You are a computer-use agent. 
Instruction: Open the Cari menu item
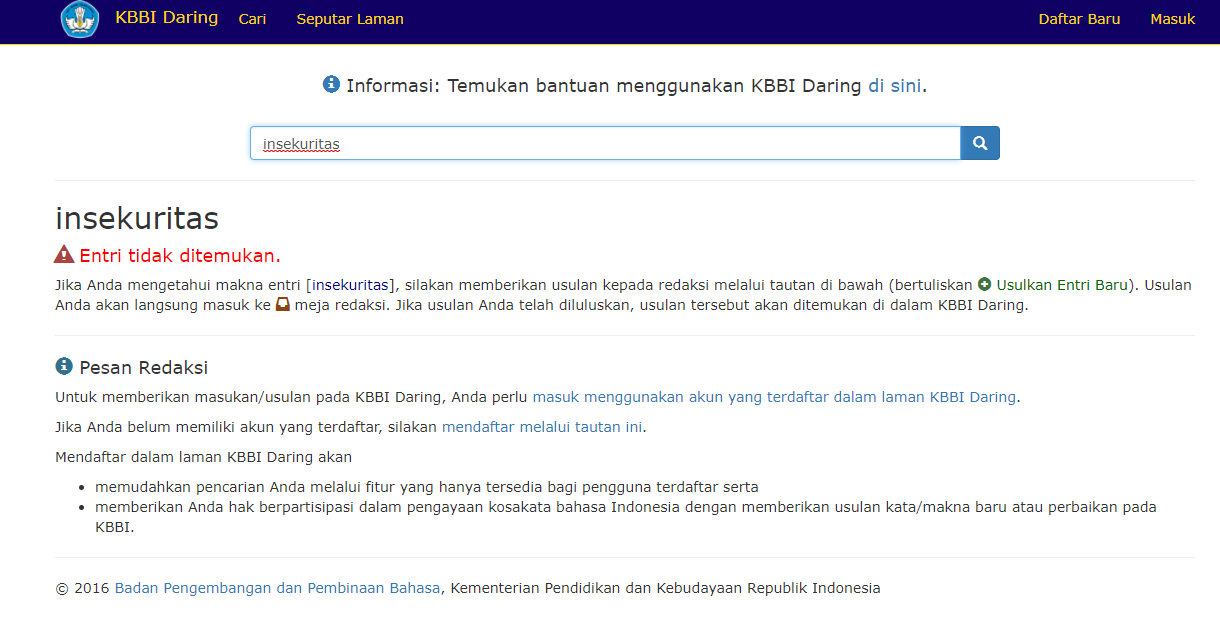252,19
